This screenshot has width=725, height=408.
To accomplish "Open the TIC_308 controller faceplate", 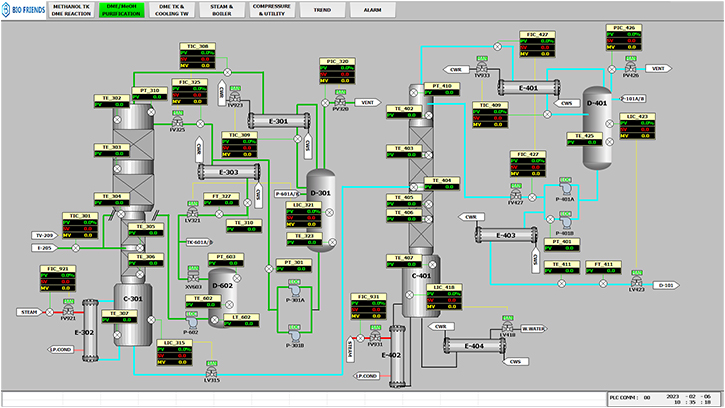I will (x=197, y=56).
